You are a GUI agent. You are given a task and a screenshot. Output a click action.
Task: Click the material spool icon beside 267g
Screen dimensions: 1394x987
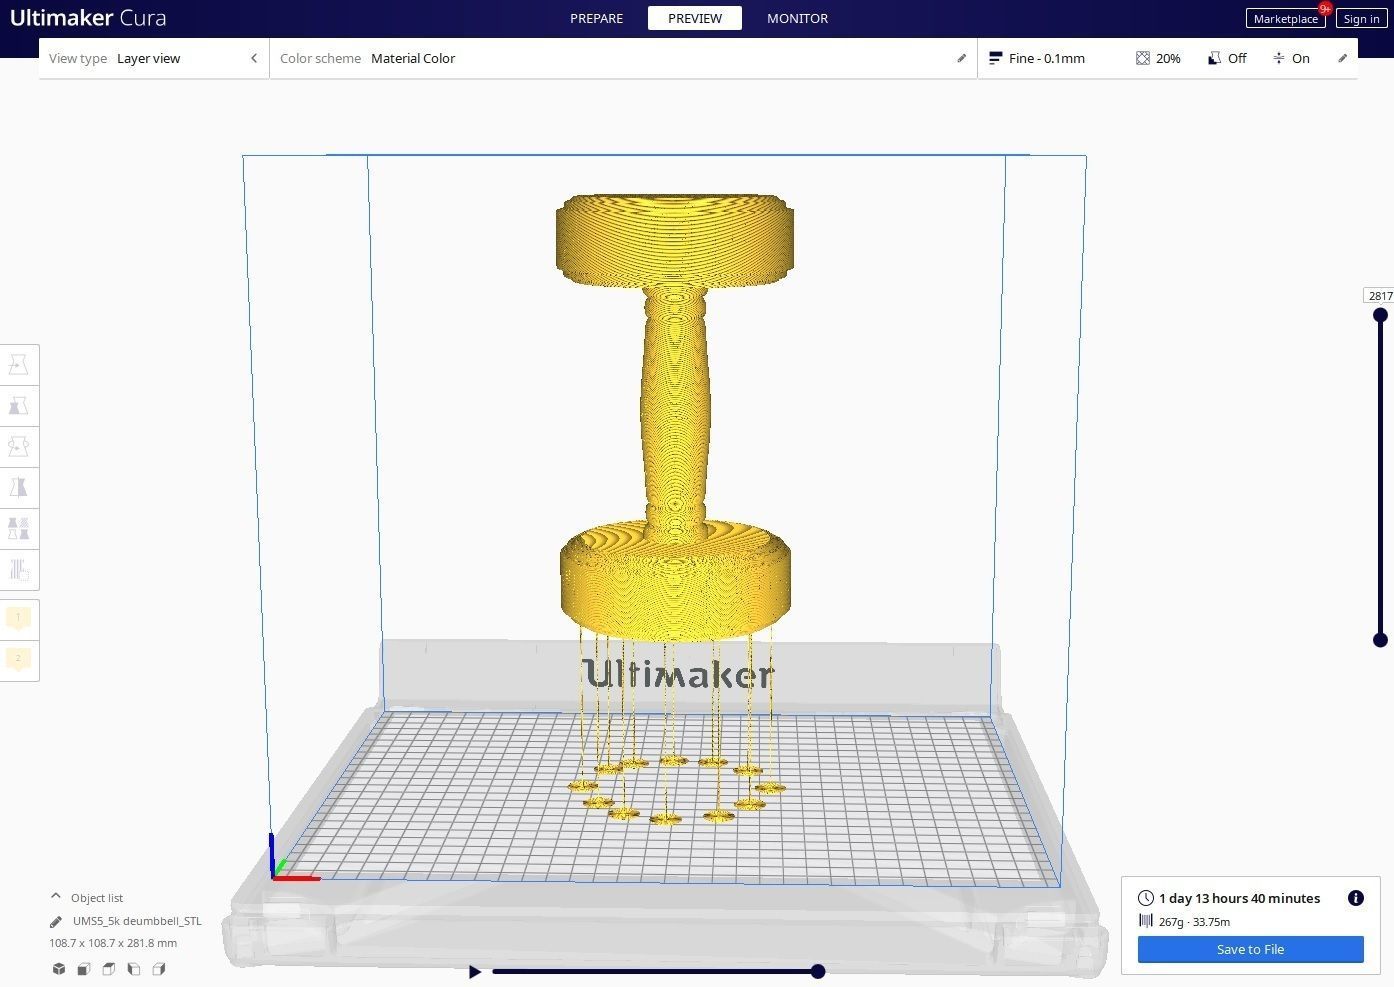click(1146, 921)
